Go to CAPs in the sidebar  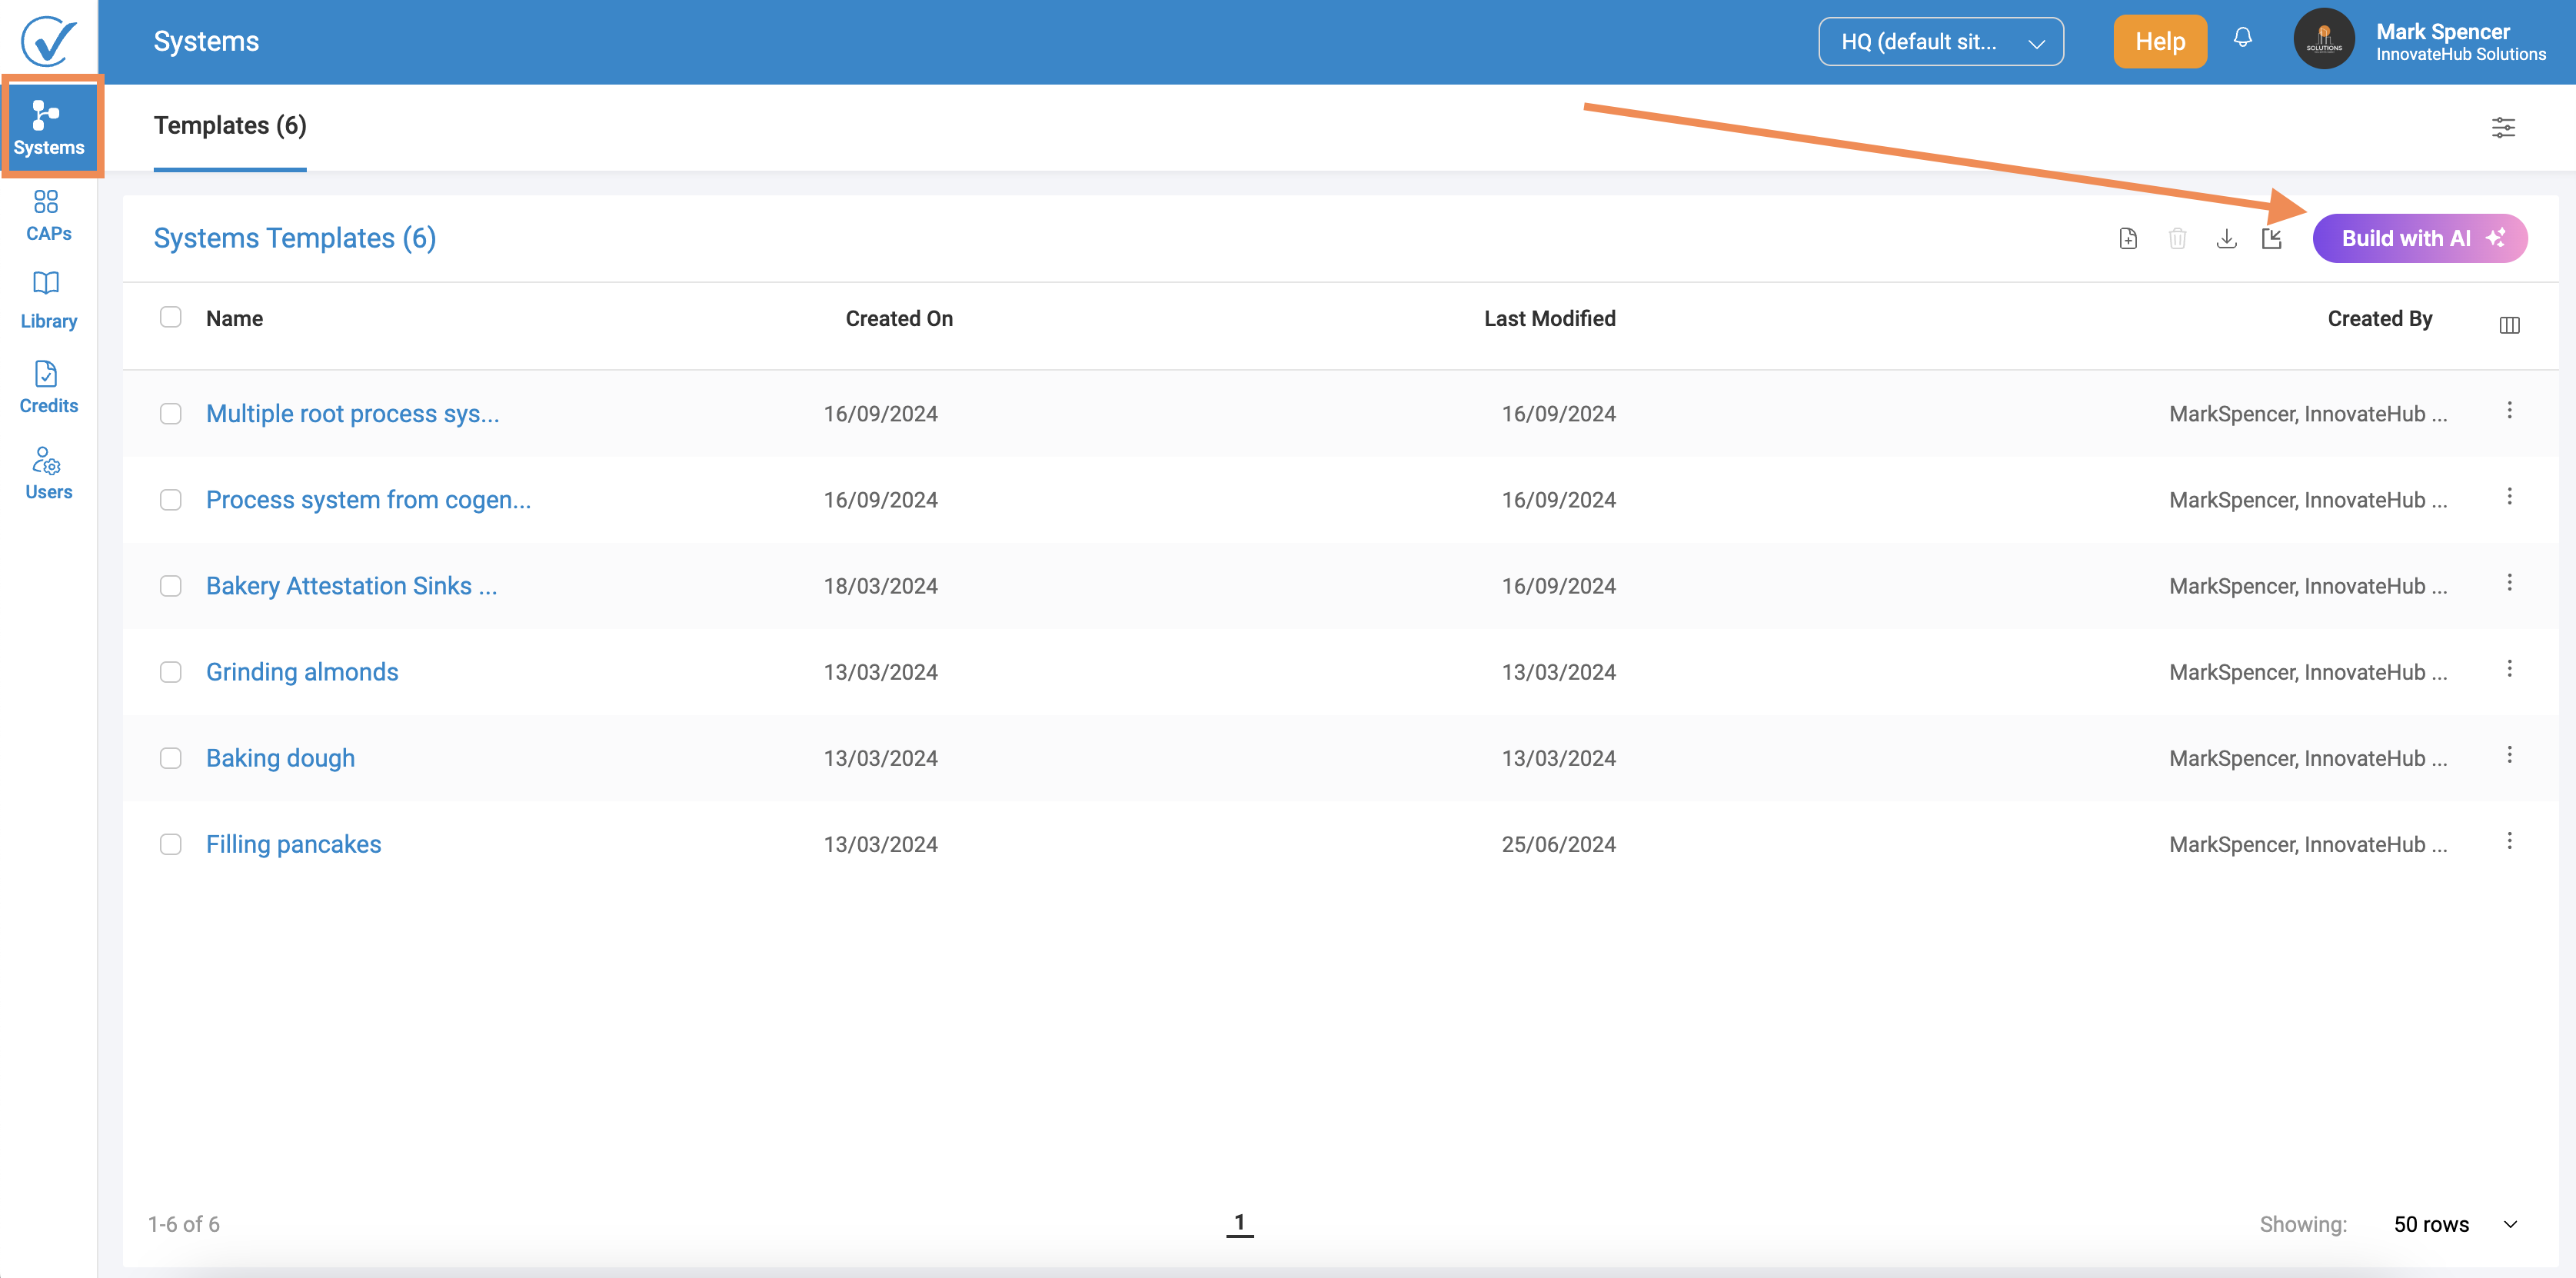(x=48, y=215)
